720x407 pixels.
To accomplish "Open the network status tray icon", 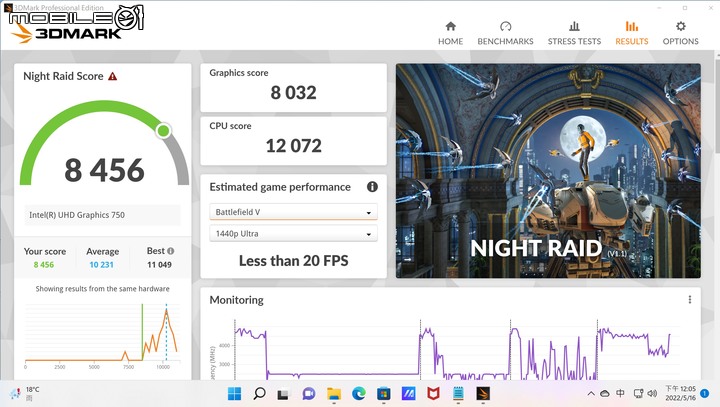I will click(638, 394).
